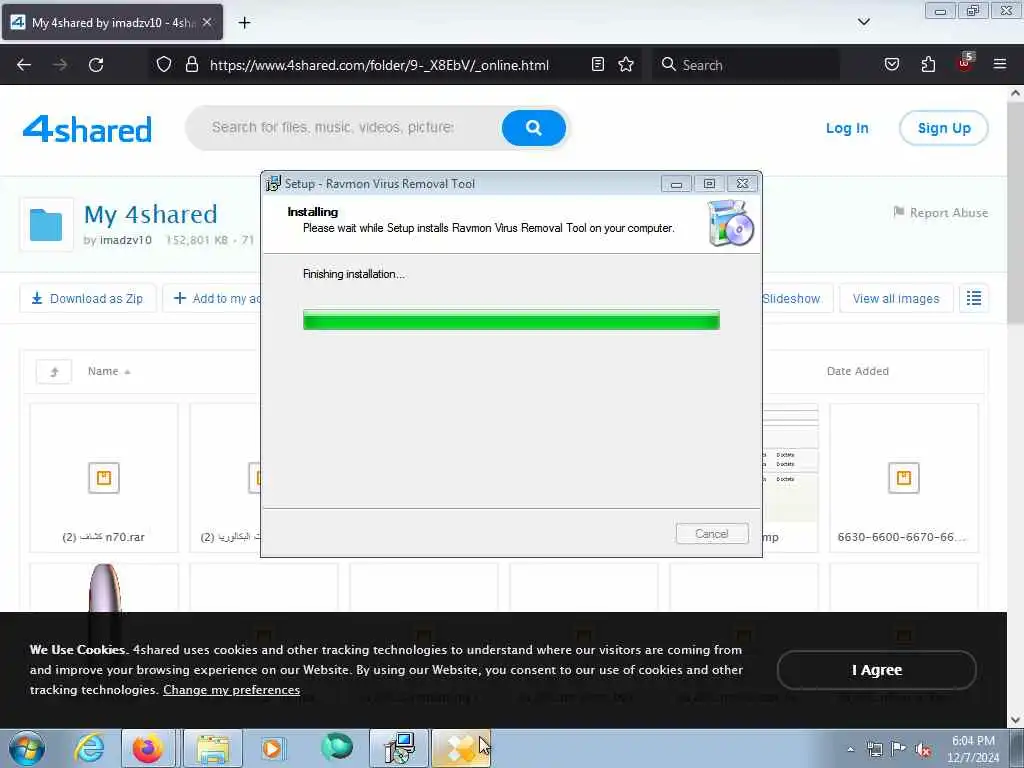Open the Action Center flag icon
The height and width of the screenshot is (768, 1024).
click(899, 749)
